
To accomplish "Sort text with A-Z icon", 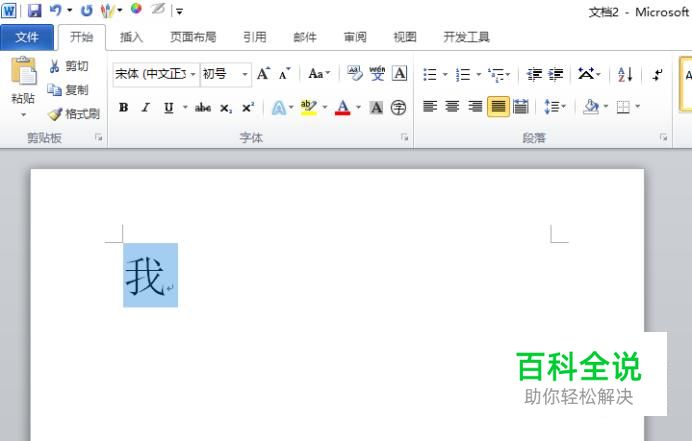I will coord(625,74).
